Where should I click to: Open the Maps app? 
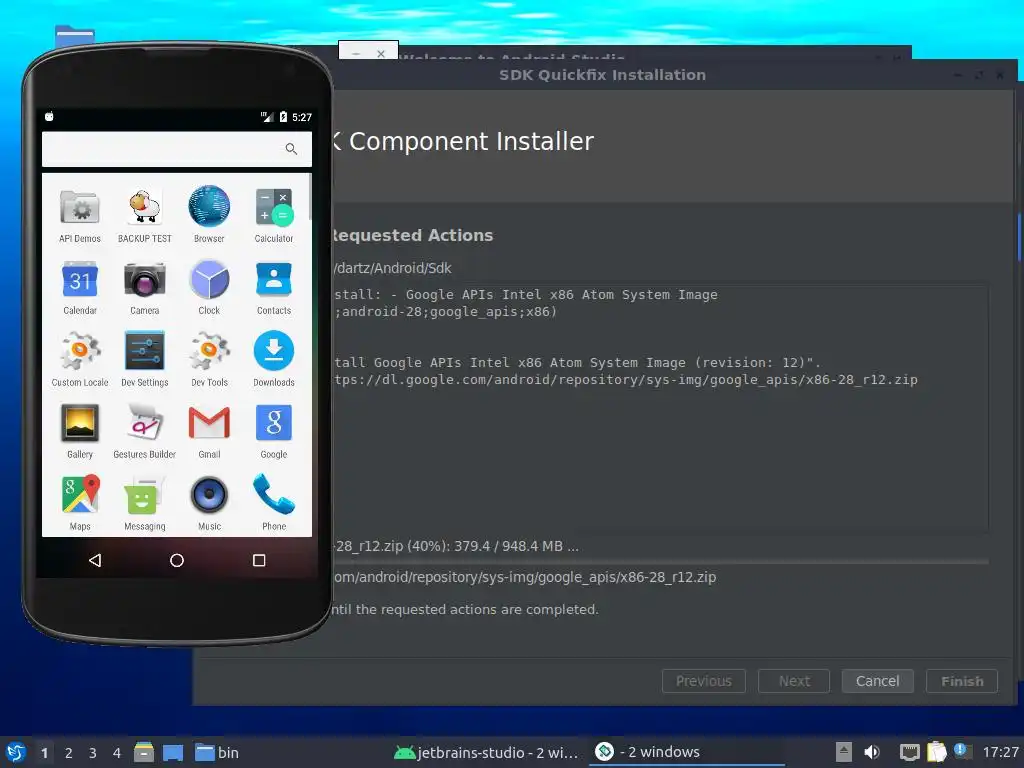tap(80, 503)
